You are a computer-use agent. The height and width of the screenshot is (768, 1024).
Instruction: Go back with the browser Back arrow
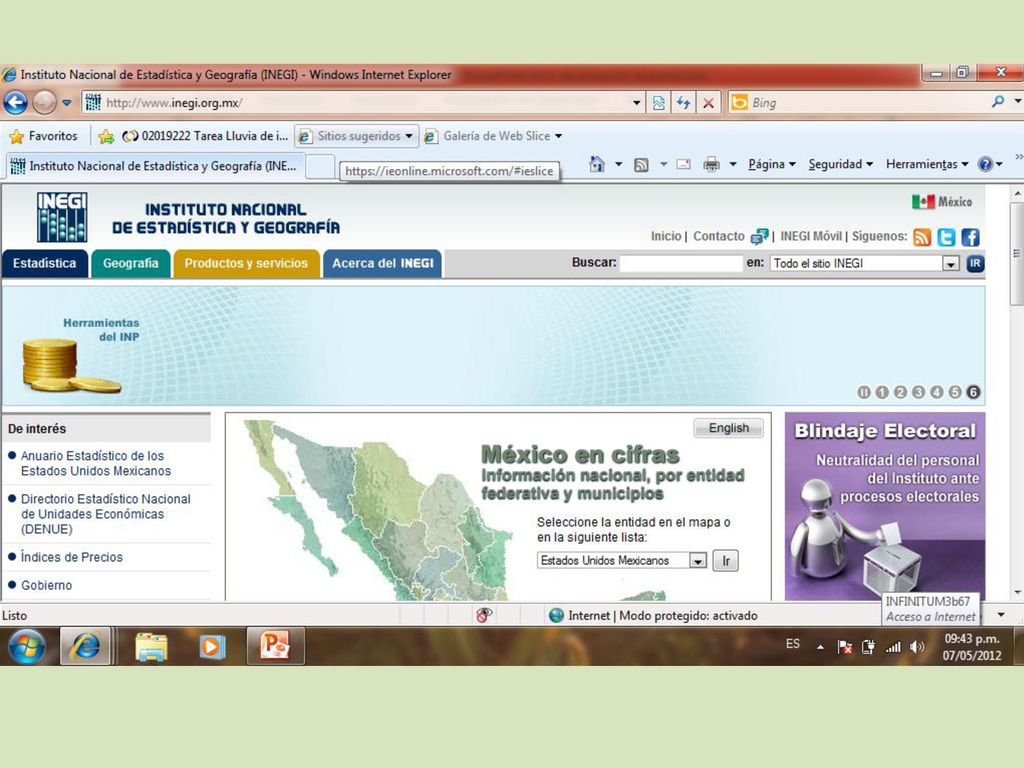click(16, 103)
